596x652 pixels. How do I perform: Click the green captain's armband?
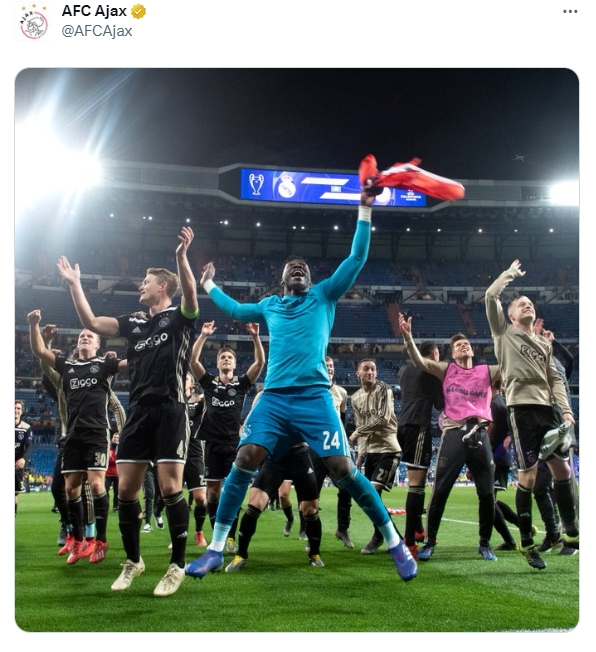point(189,312)
